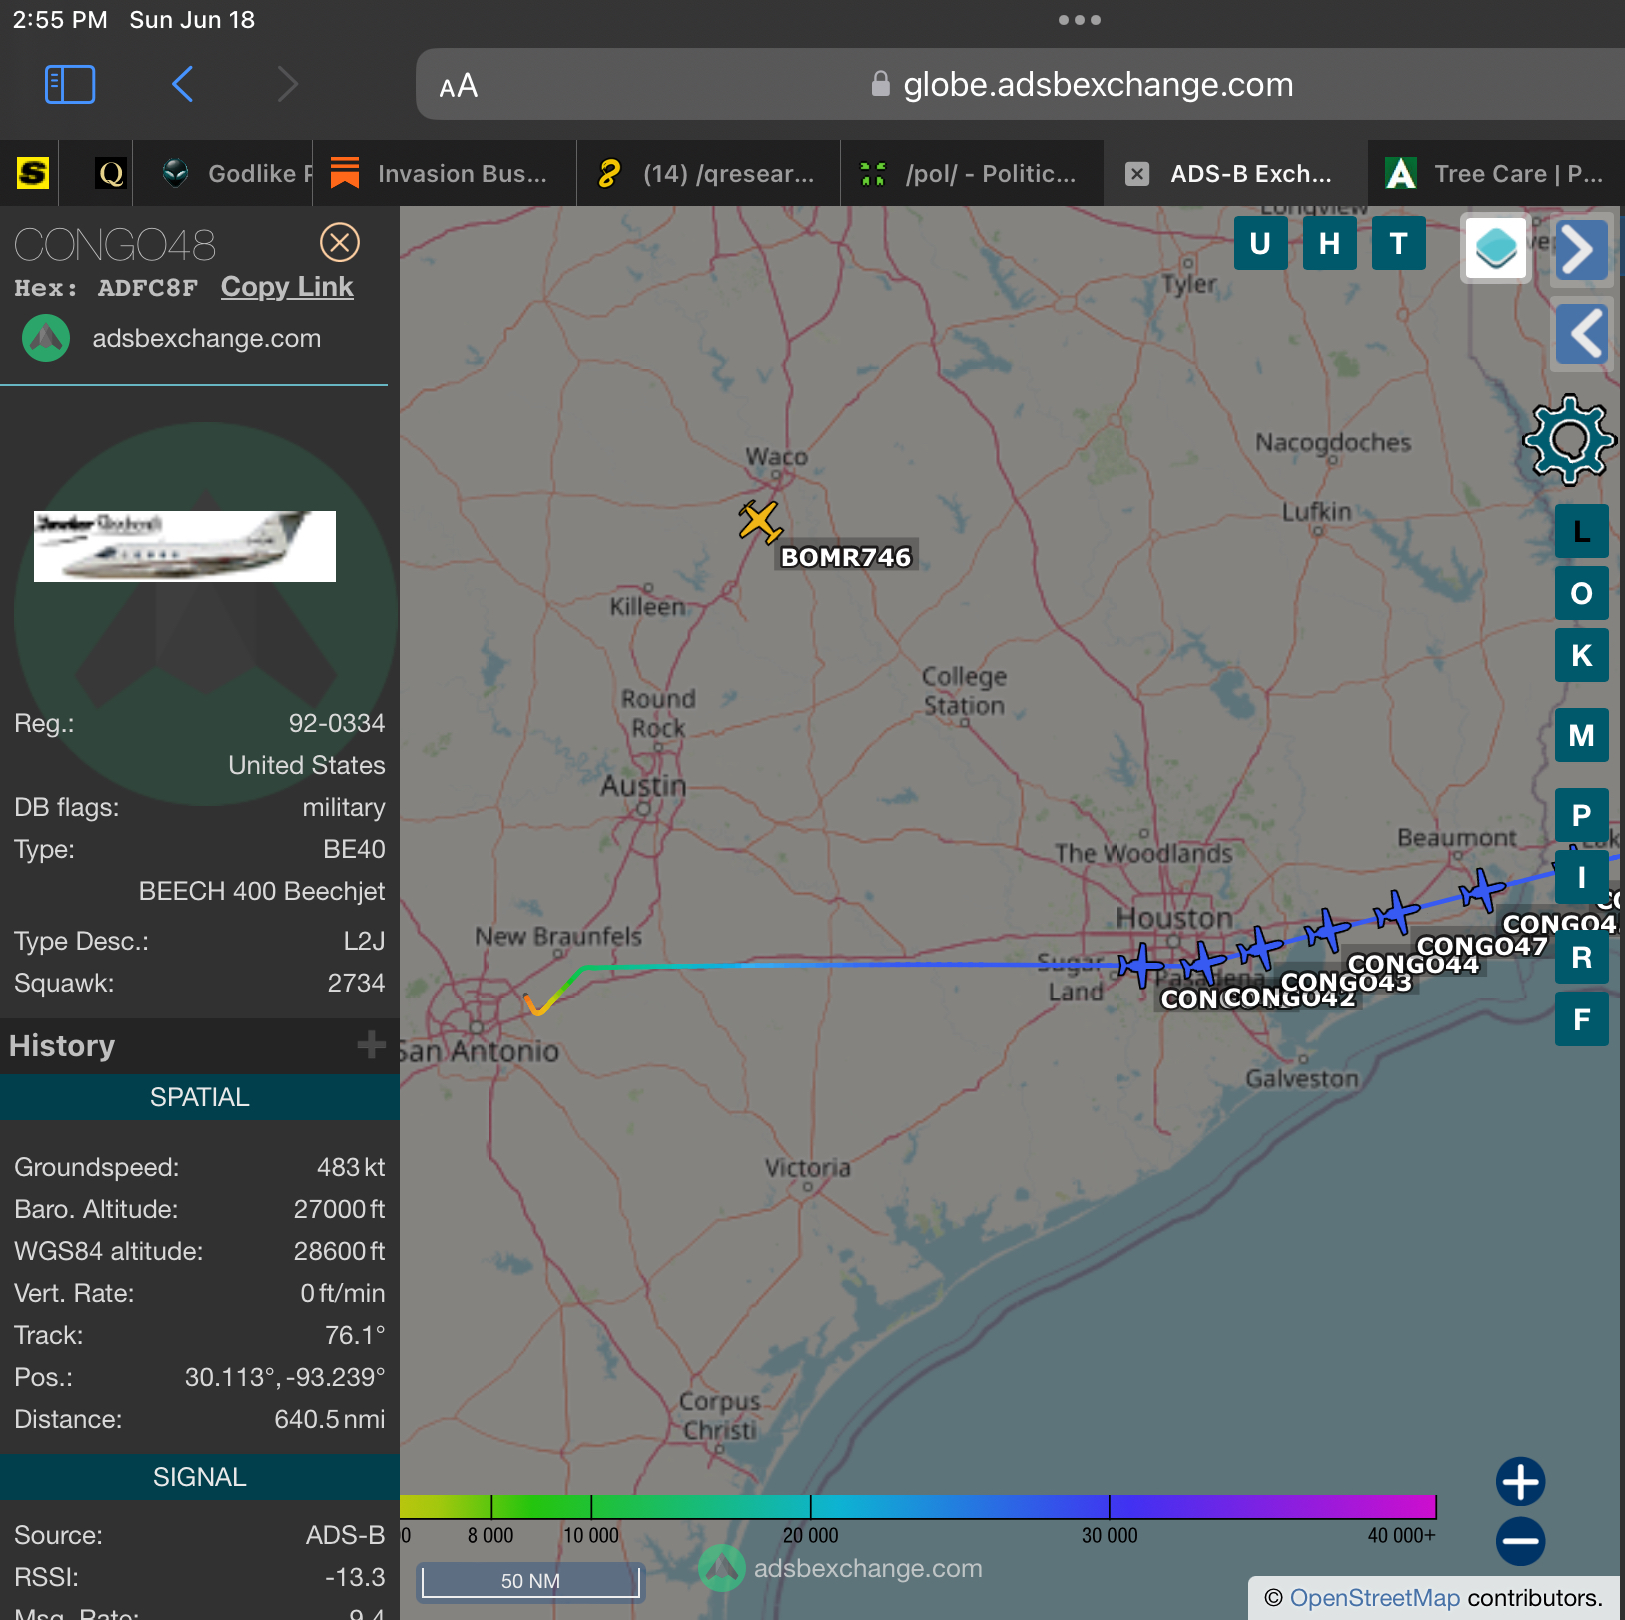1625x1620 pixels.
Task: Toggle the M map button
Action: pos(1582,735)
